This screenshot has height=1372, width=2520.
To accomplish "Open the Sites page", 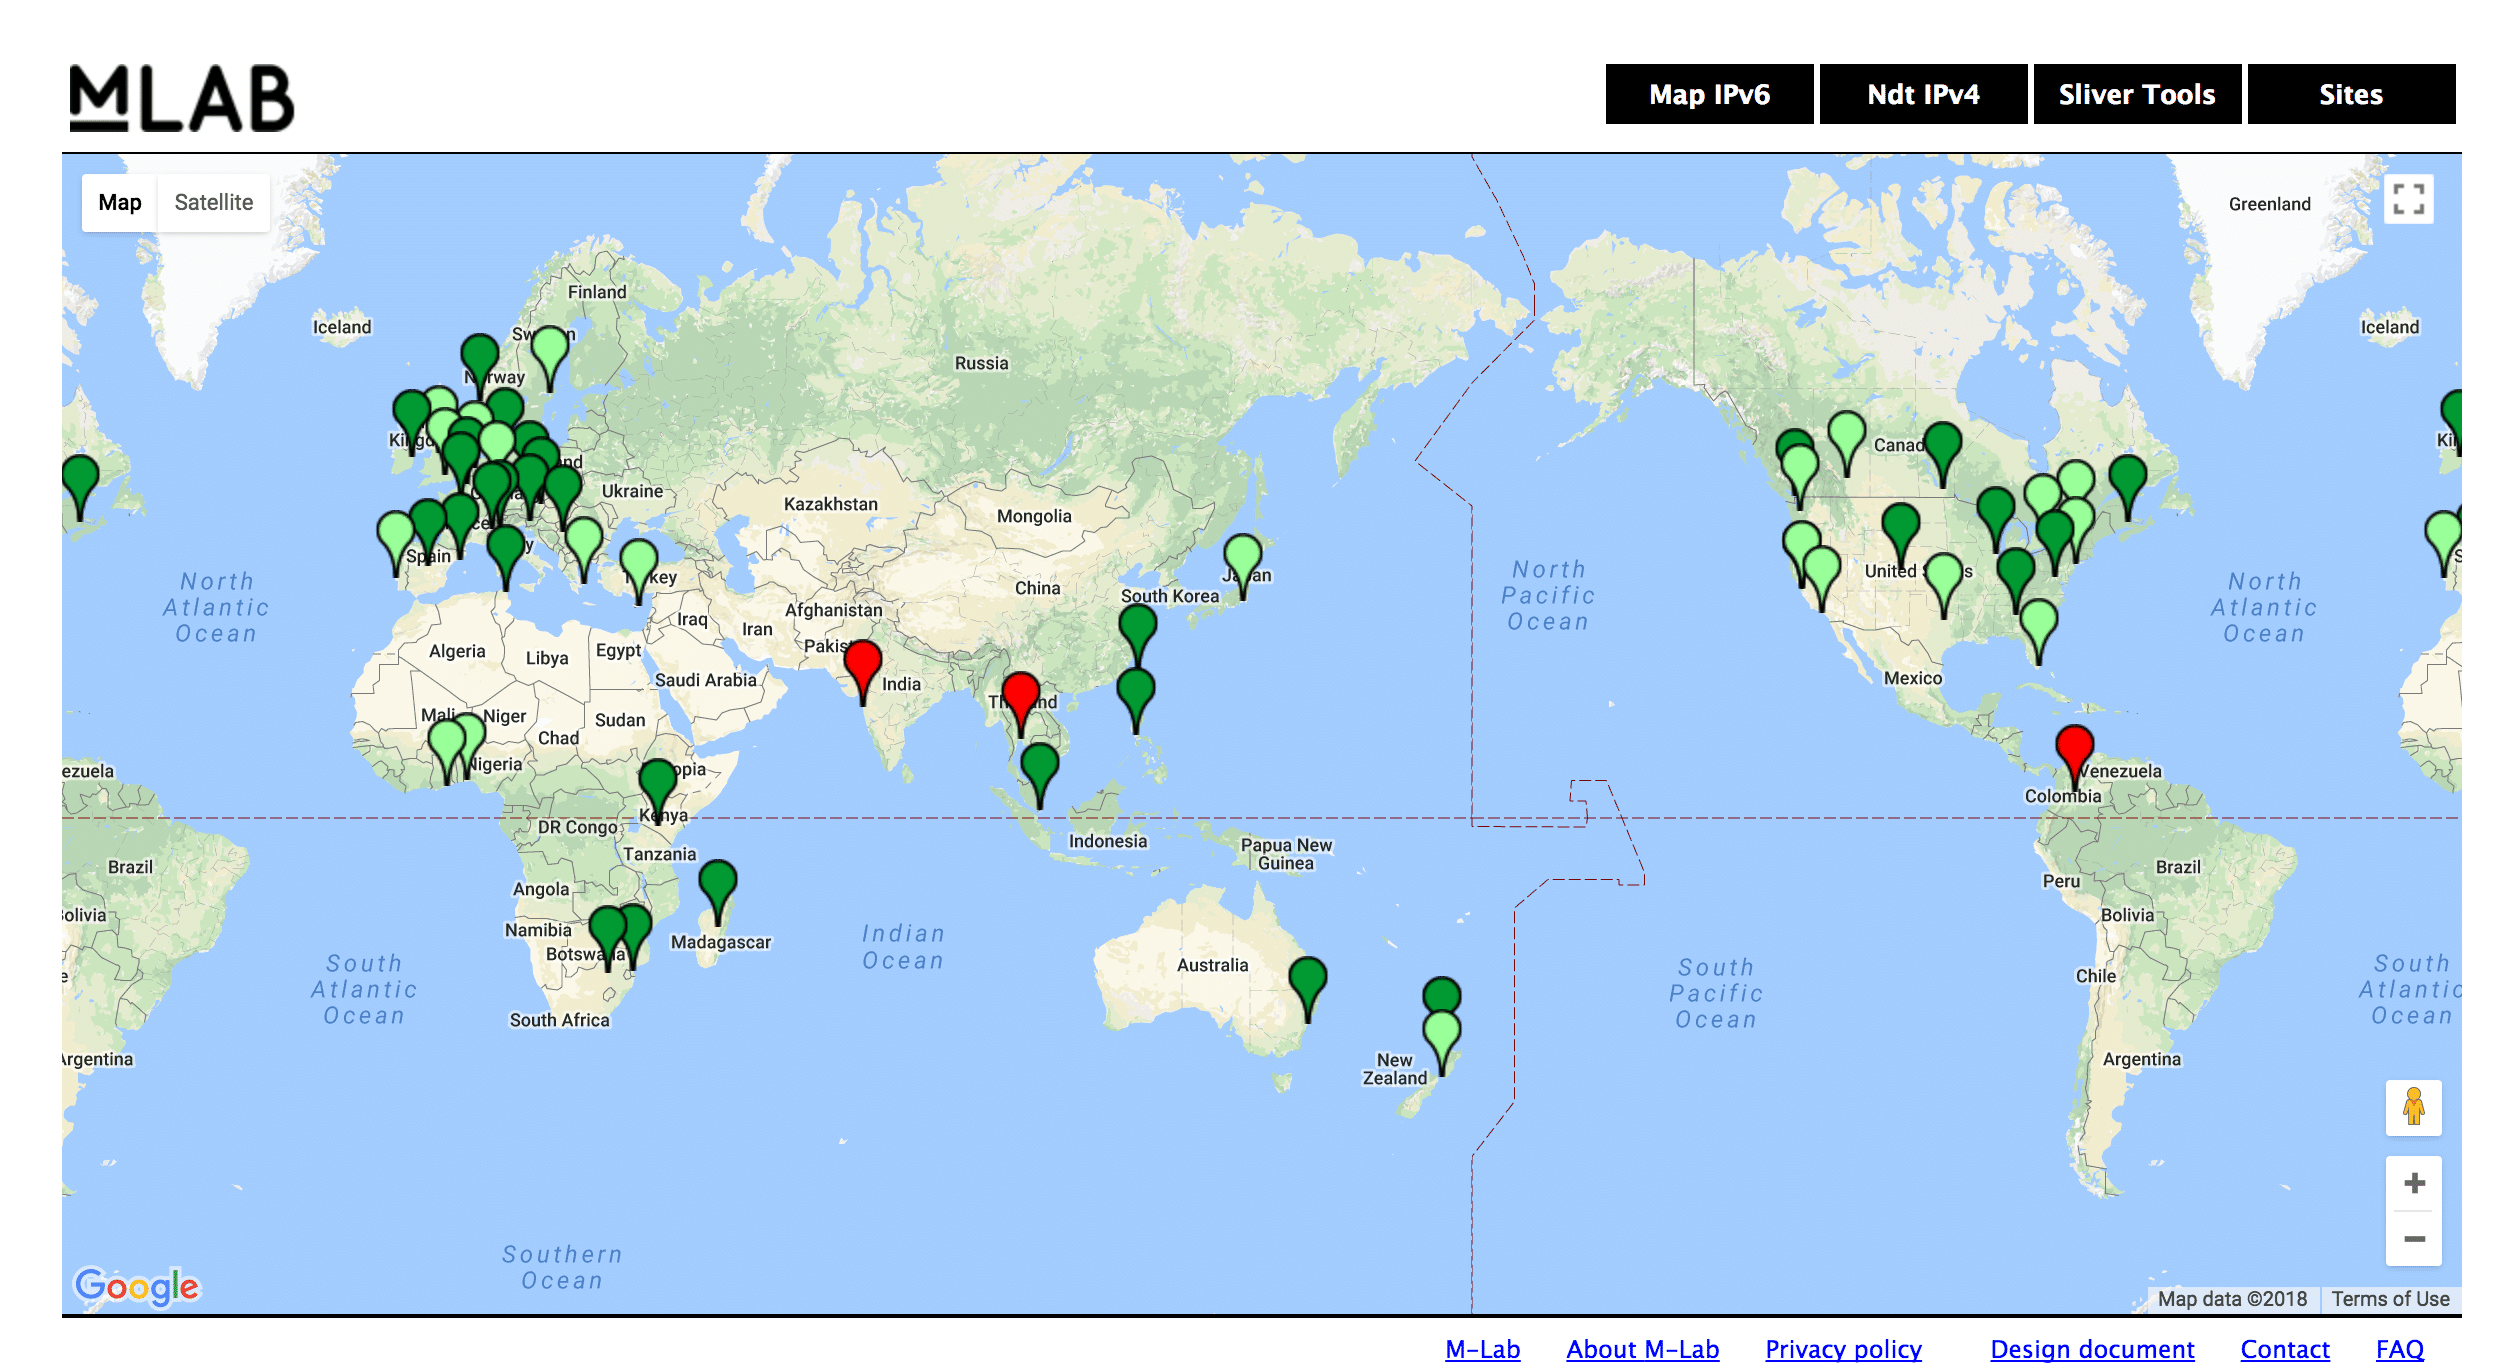I will 2351,95.
